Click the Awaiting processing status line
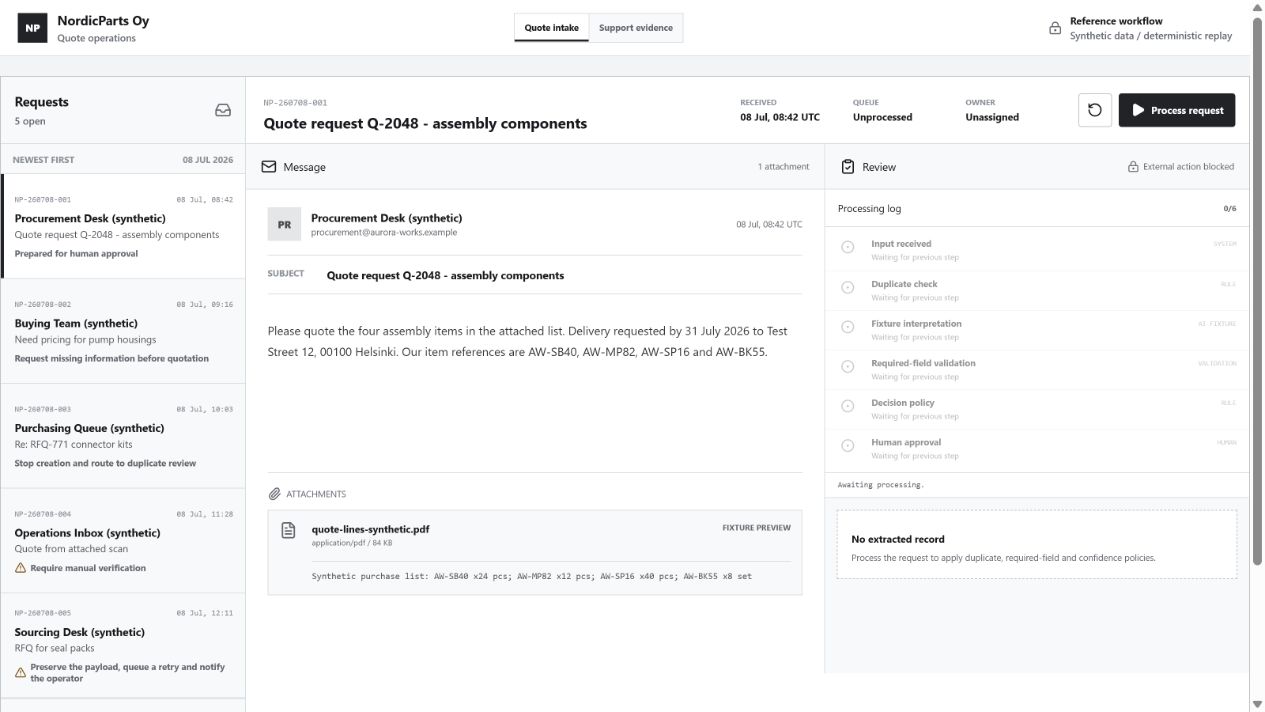Screen dimensions: 1265x712 click(881, 485)
